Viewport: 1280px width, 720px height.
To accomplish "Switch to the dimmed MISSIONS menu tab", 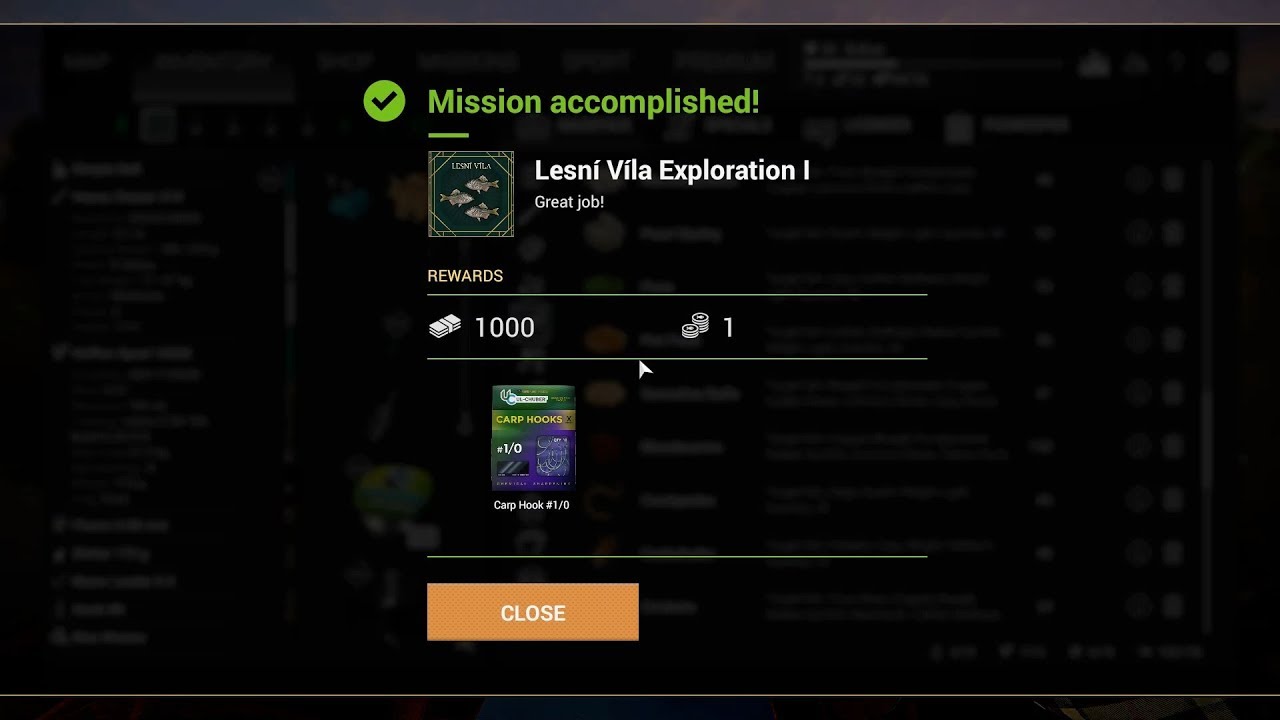I will point(467,62).
